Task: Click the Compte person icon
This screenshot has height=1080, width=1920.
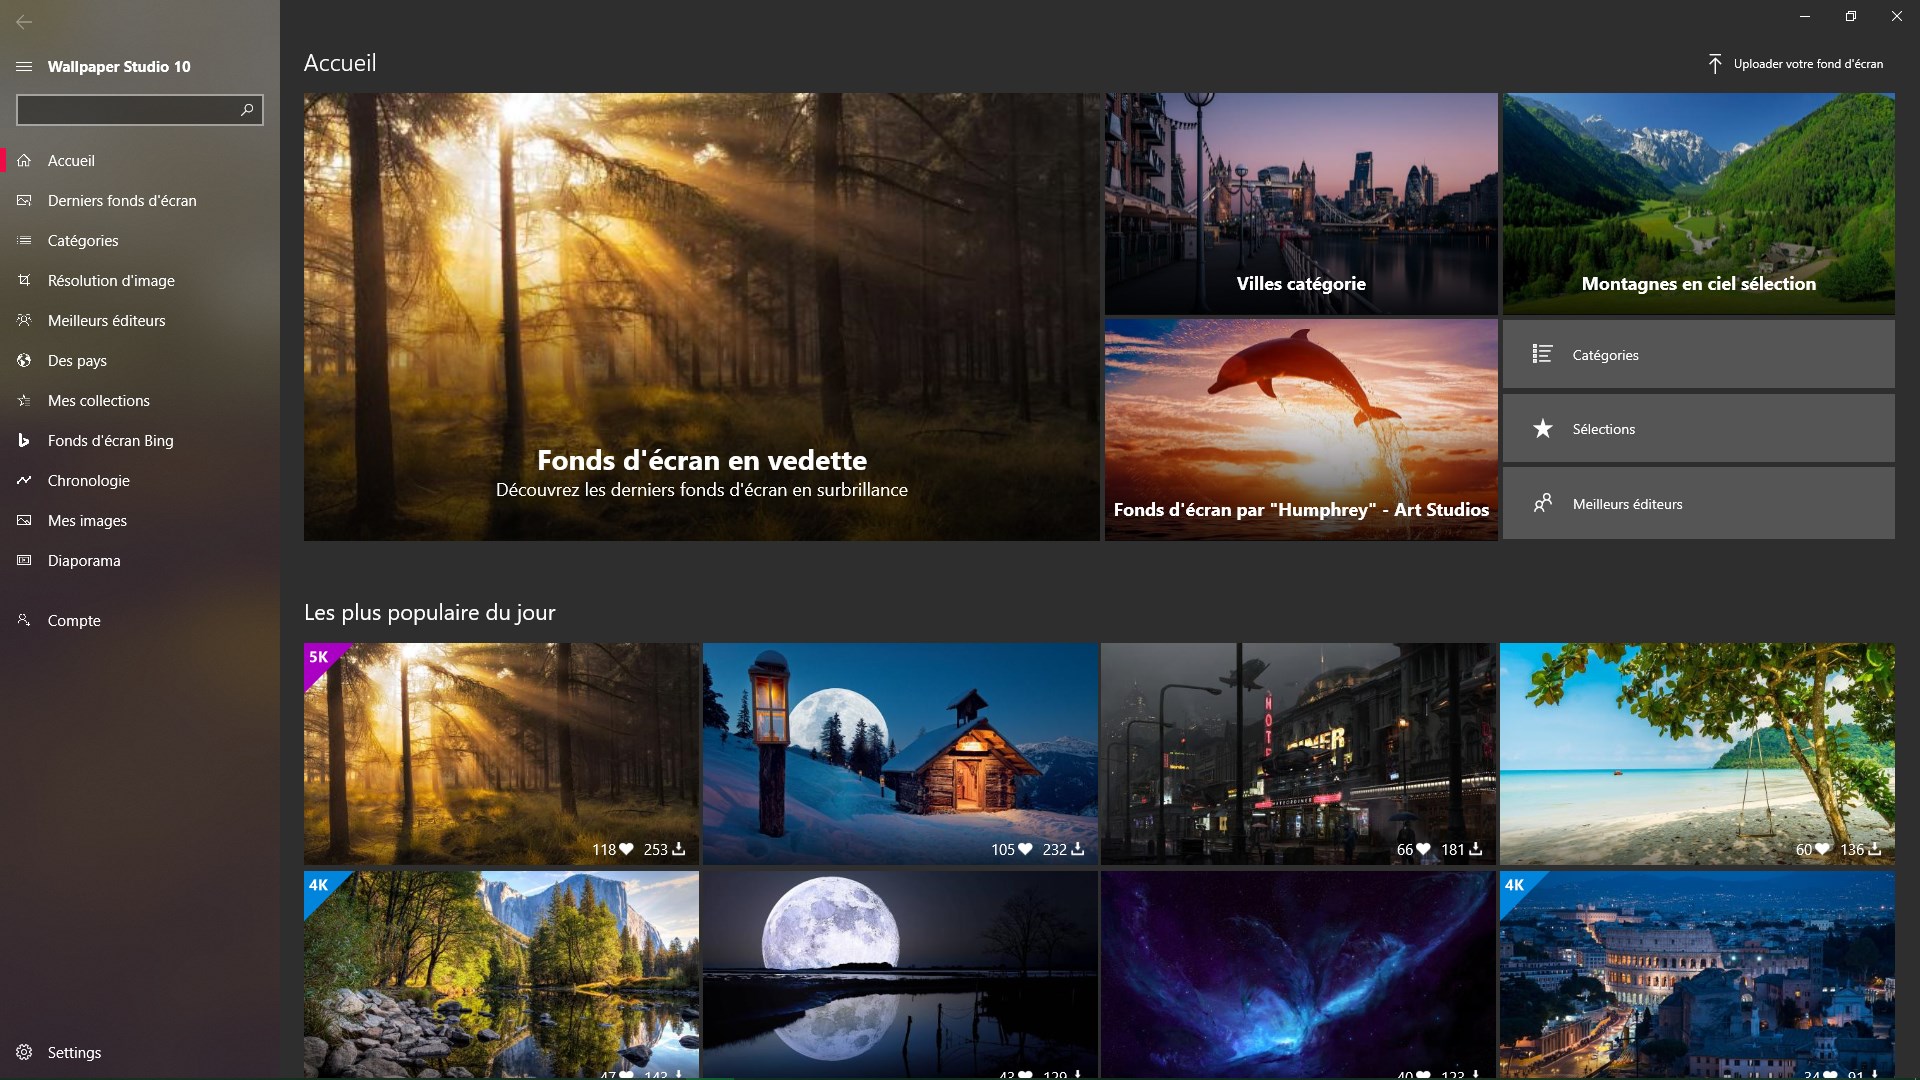Action: [24, 620]
